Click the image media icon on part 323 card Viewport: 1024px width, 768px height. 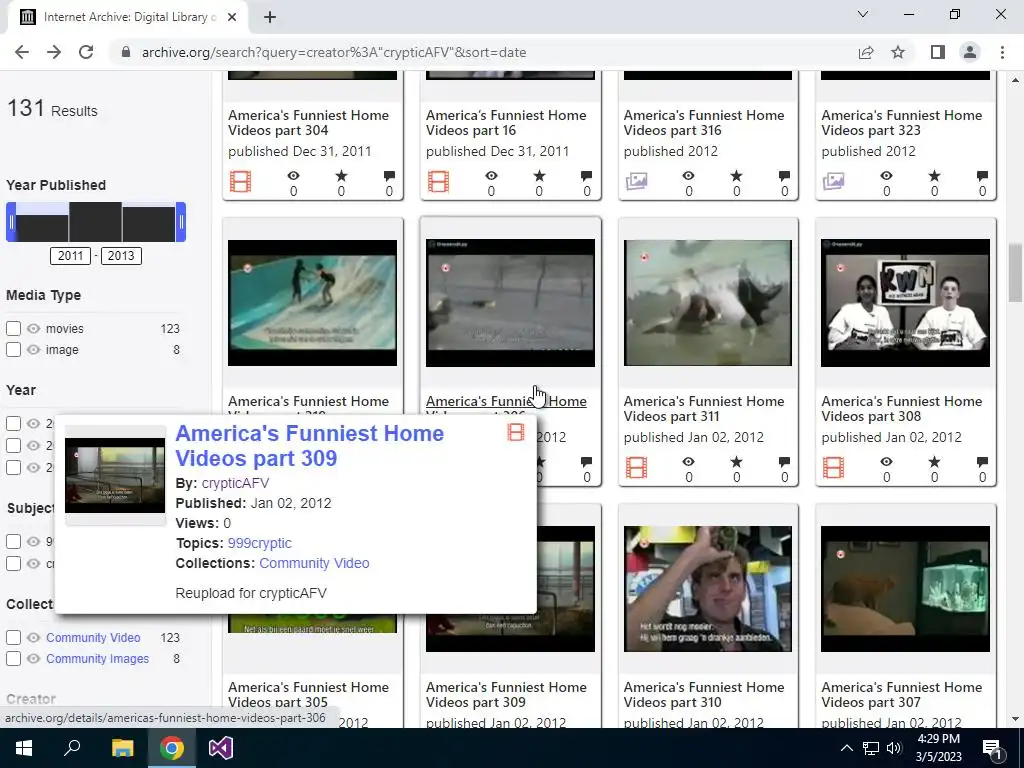point(833,181)
